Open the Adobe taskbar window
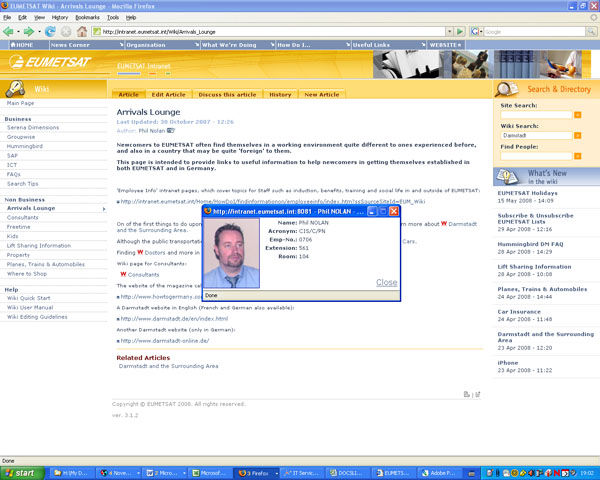This screenshot has width=600, height=480. pos(439,473)
